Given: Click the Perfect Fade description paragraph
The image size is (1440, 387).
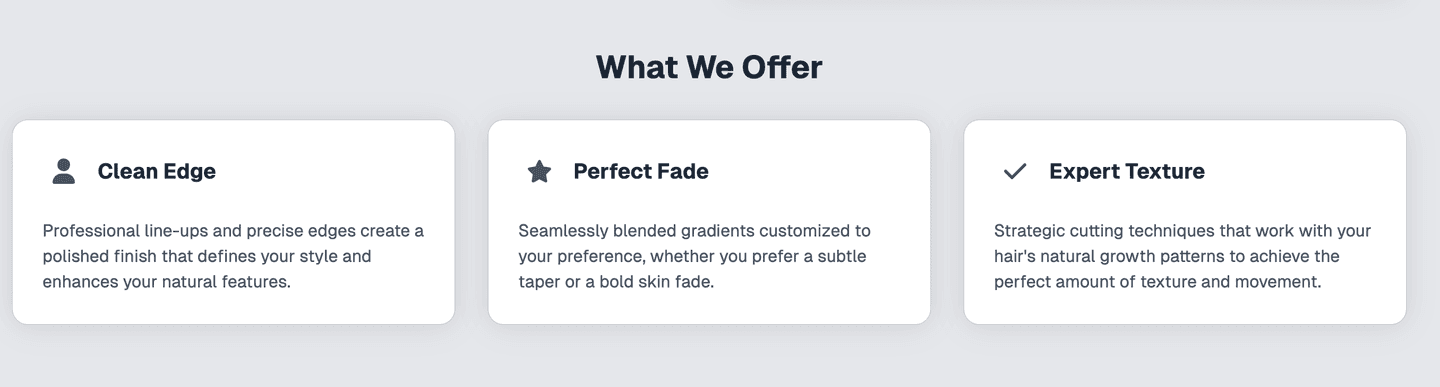Looking at the screenshot, I should 695,256.
